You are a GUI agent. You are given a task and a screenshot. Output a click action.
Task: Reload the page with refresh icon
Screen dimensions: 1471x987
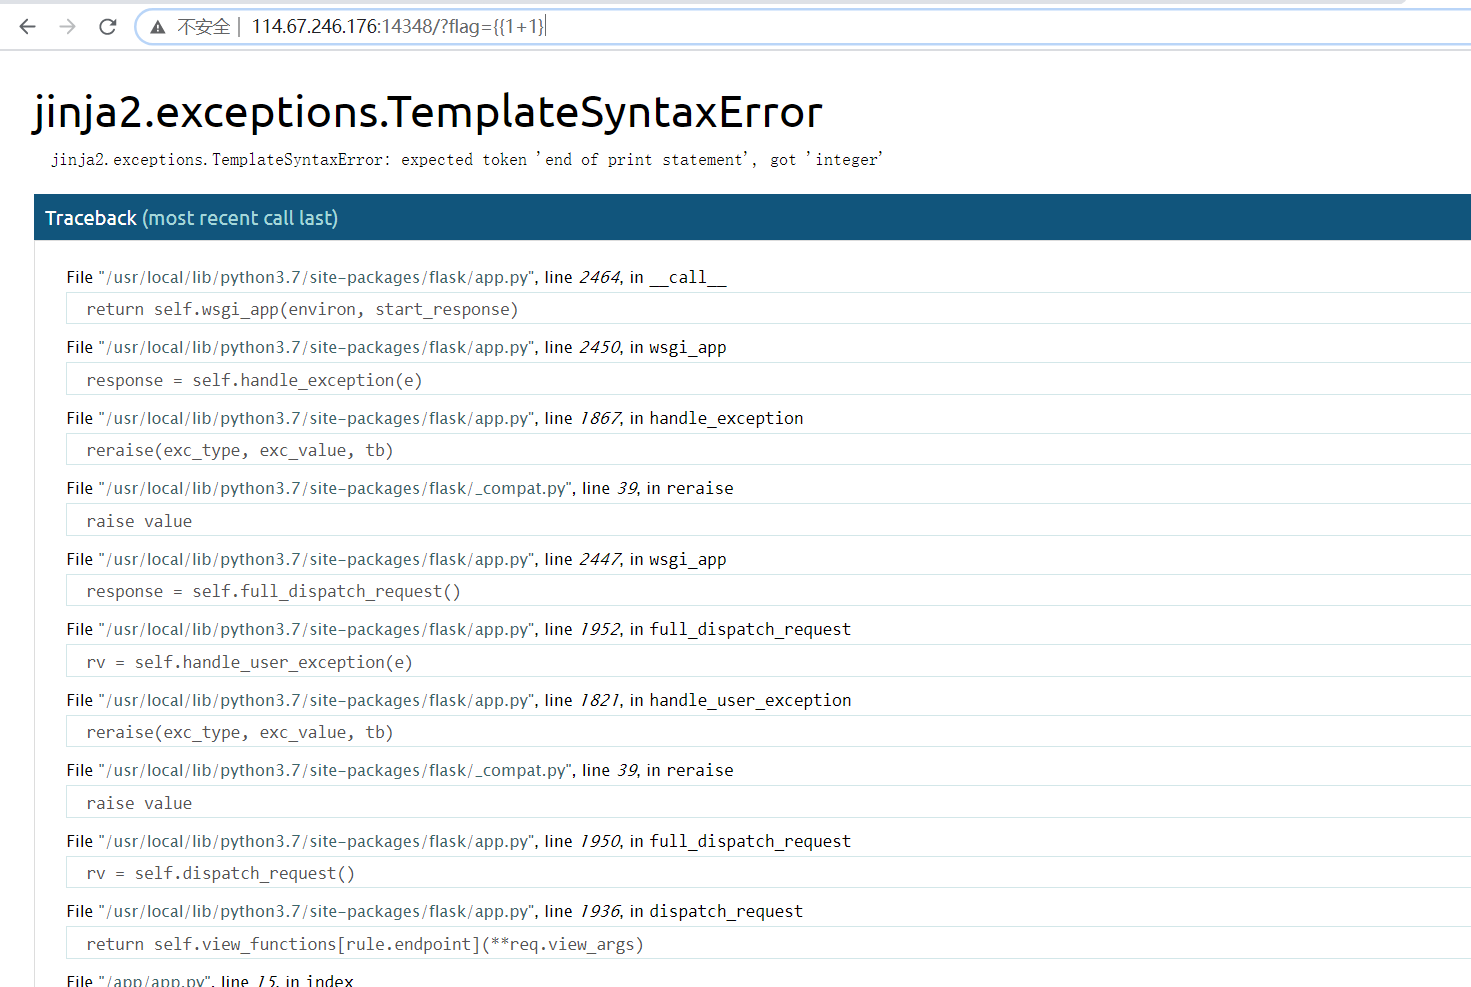coord(108,27)
